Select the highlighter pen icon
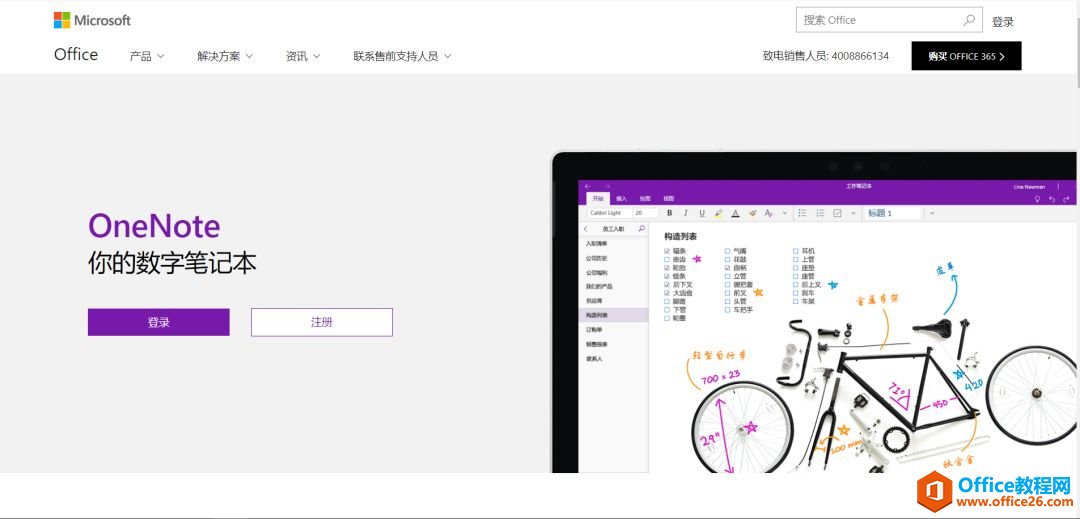Viewport: 1080px width, 519px height. 718,213
